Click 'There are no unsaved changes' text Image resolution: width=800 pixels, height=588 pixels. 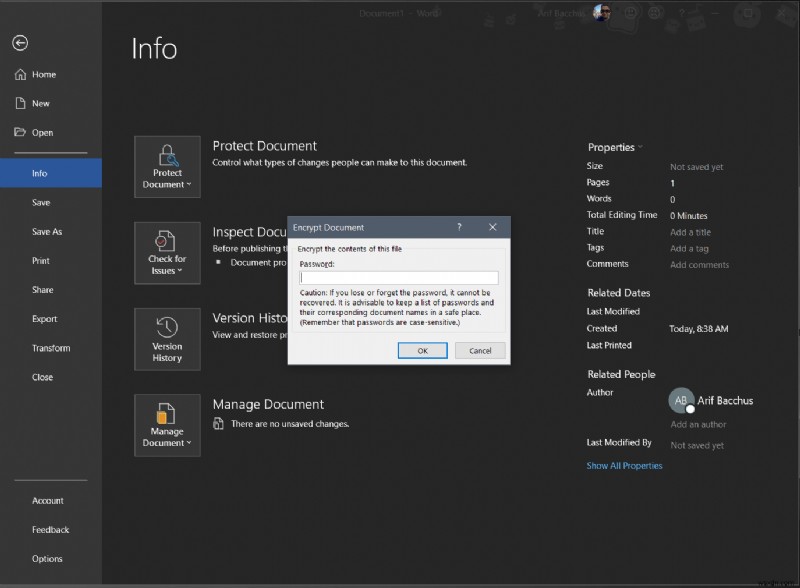(x=290, y=424)
